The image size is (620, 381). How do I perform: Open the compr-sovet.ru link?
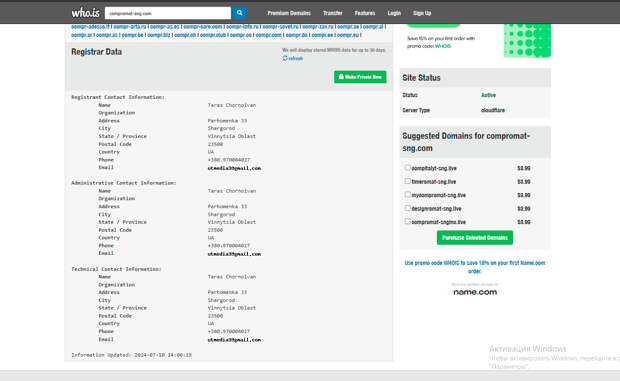click(280, 26)
